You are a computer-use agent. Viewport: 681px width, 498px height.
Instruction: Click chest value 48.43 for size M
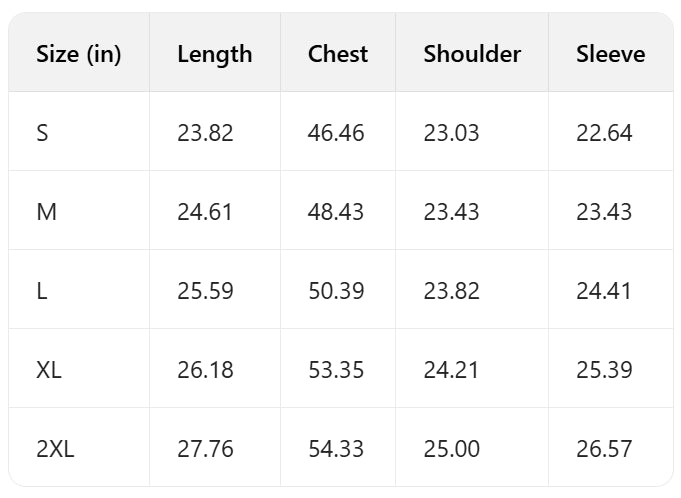click(x=336, y=211)
